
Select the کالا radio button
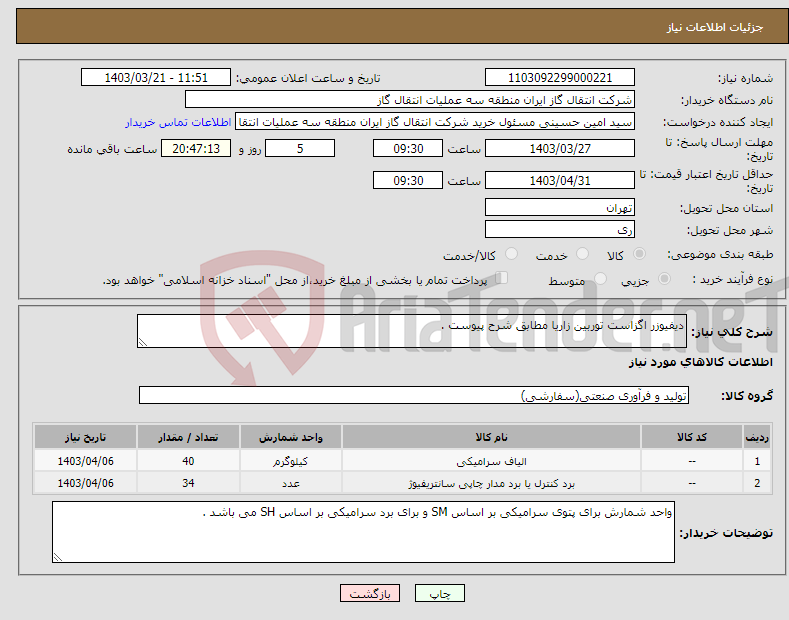click(x=639, y=254)
